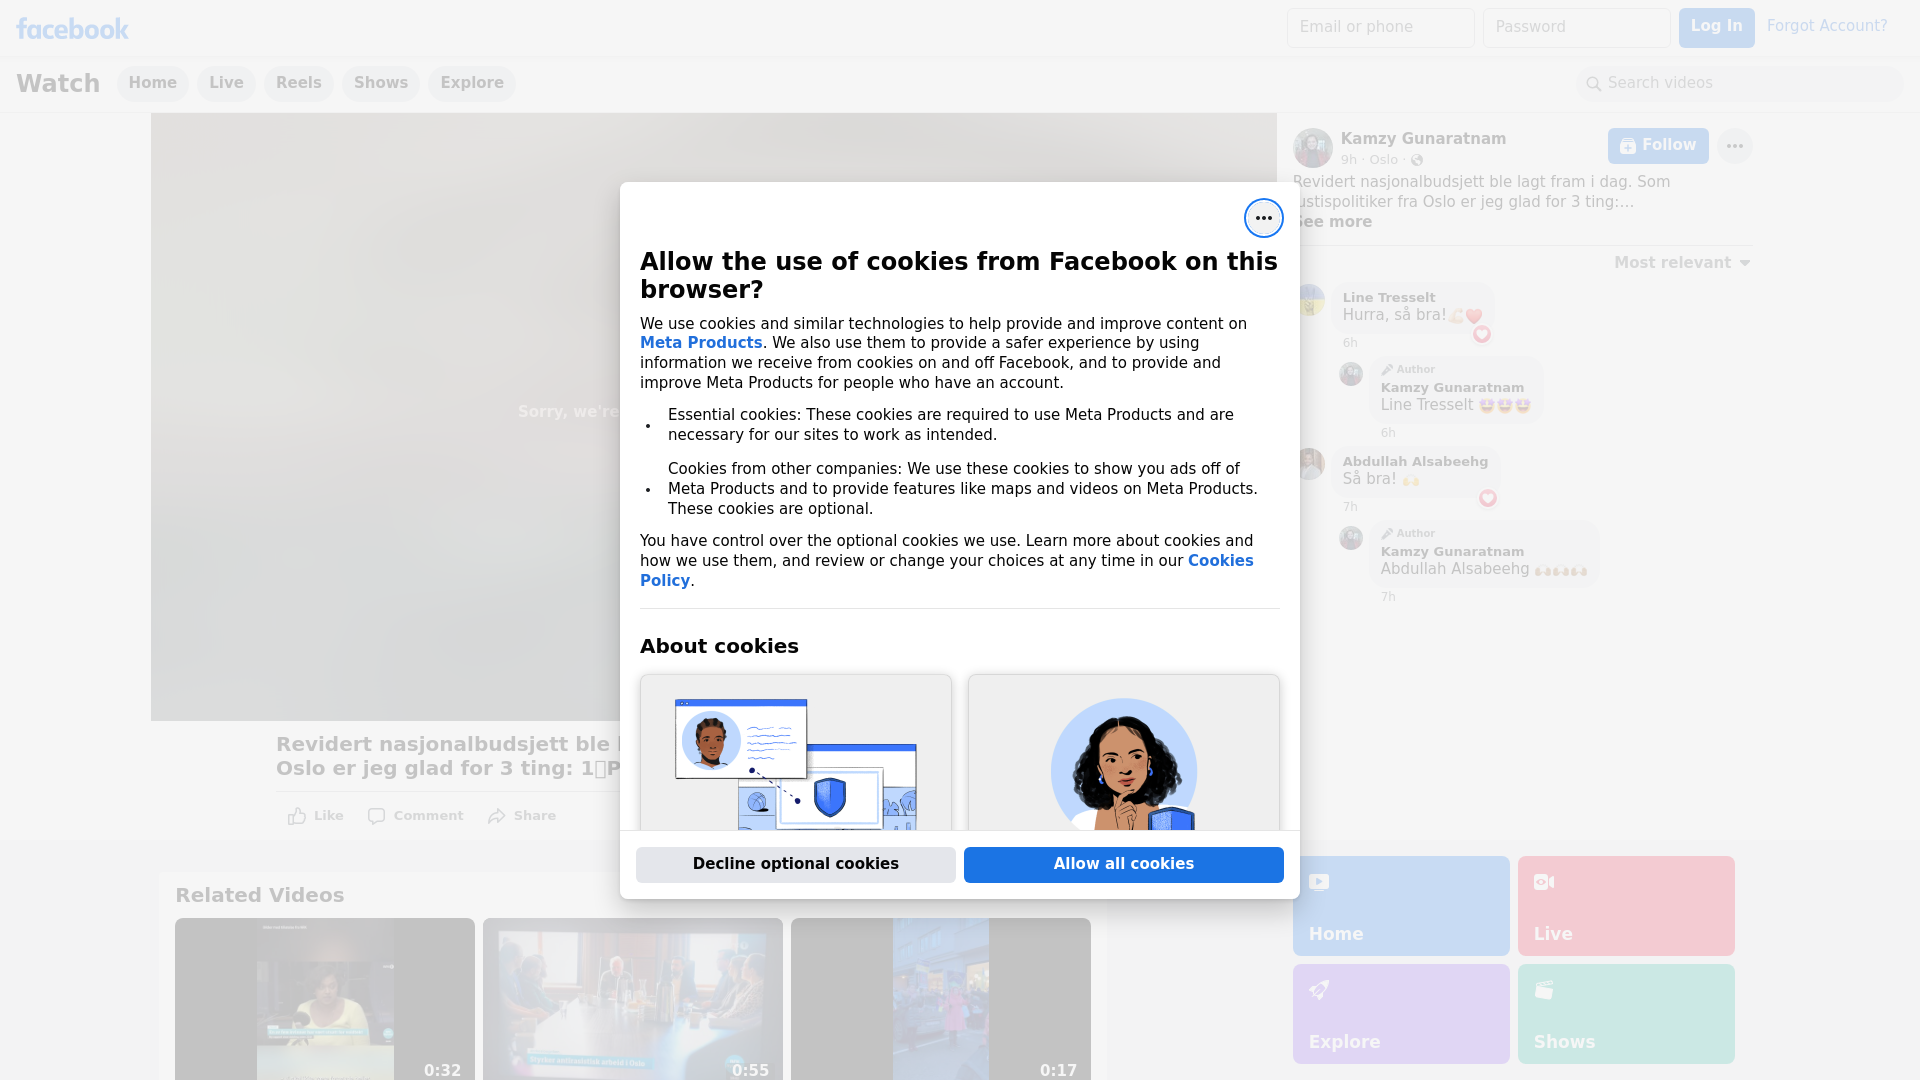
Task: Click the three-dots options icon in the cookie dialog
Action: (1263, 218)
